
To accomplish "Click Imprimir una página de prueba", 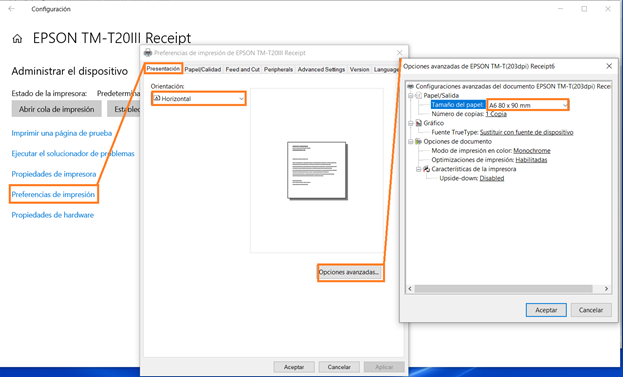I will tap(62, 133).
